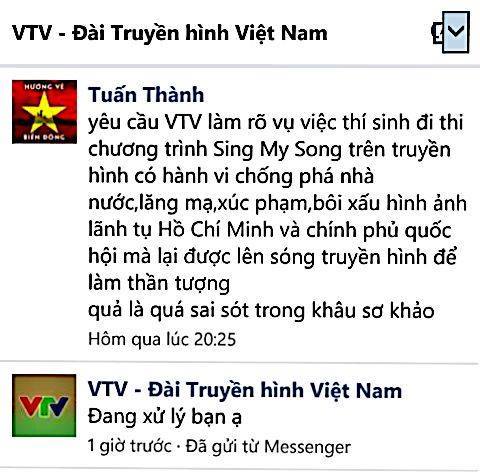Click the line 'làm thần tượng'
This screenshot has width=480, height=472.
pyautogui.click(x=159, y=284)
